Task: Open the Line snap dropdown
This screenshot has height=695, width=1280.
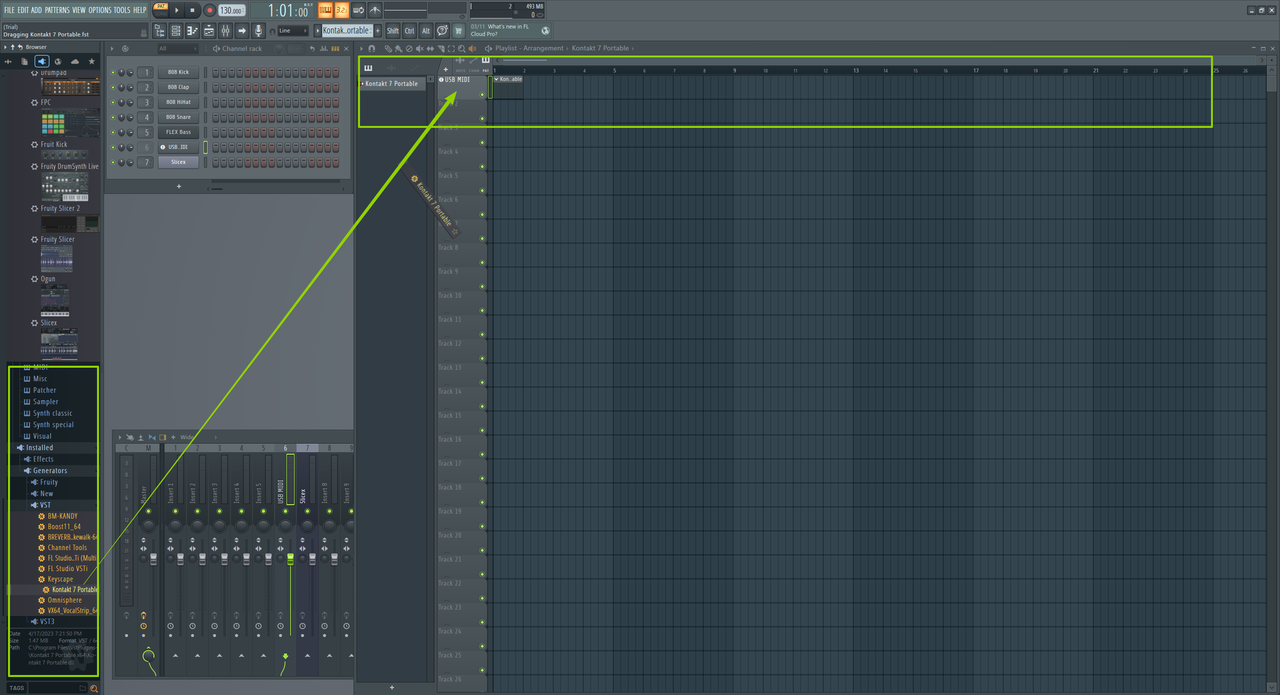Action: click(293, 31)
